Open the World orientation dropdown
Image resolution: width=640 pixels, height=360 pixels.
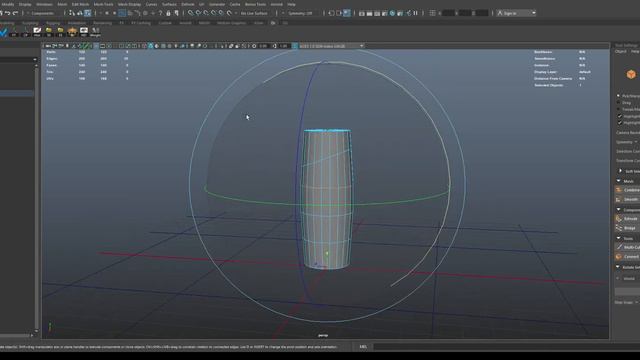pos(629,279)
